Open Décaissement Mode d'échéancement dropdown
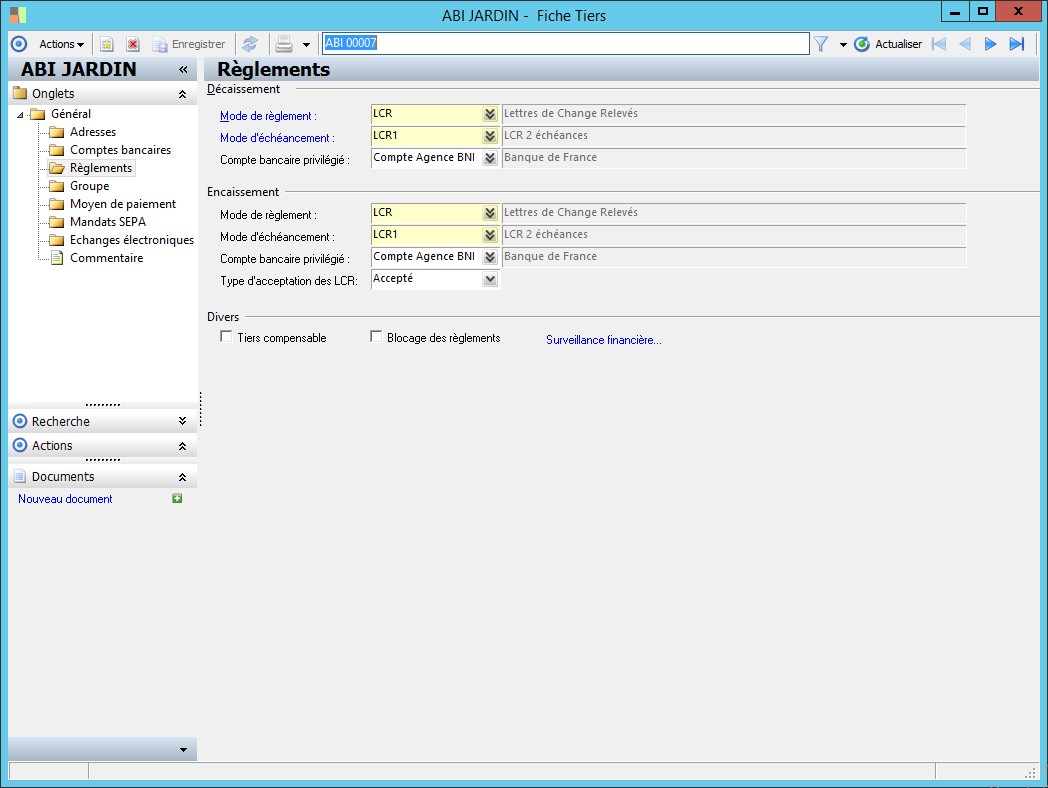 coord(490,136)
